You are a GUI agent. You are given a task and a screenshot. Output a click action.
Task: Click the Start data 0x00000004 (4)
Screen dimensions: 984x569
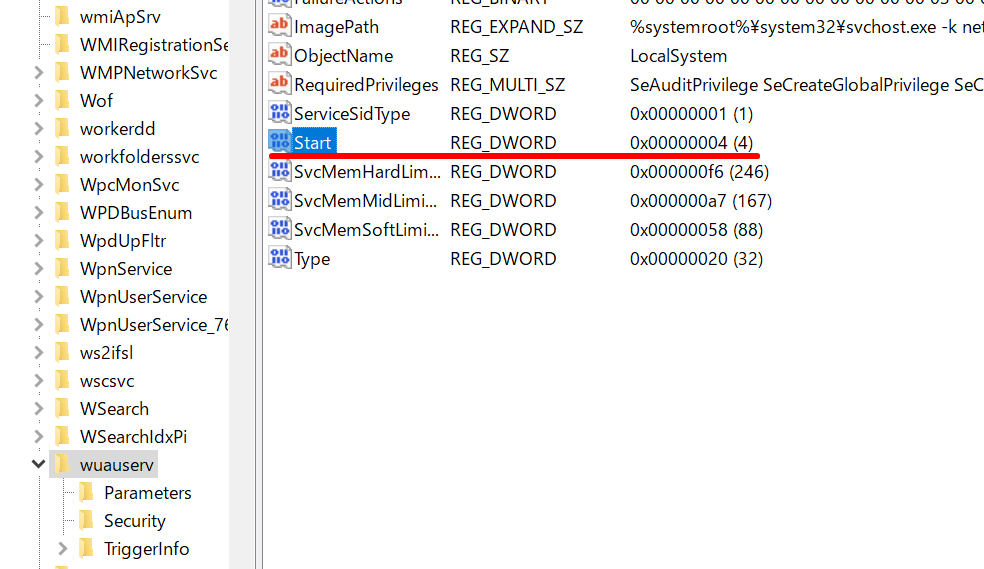tap(691, 143)
